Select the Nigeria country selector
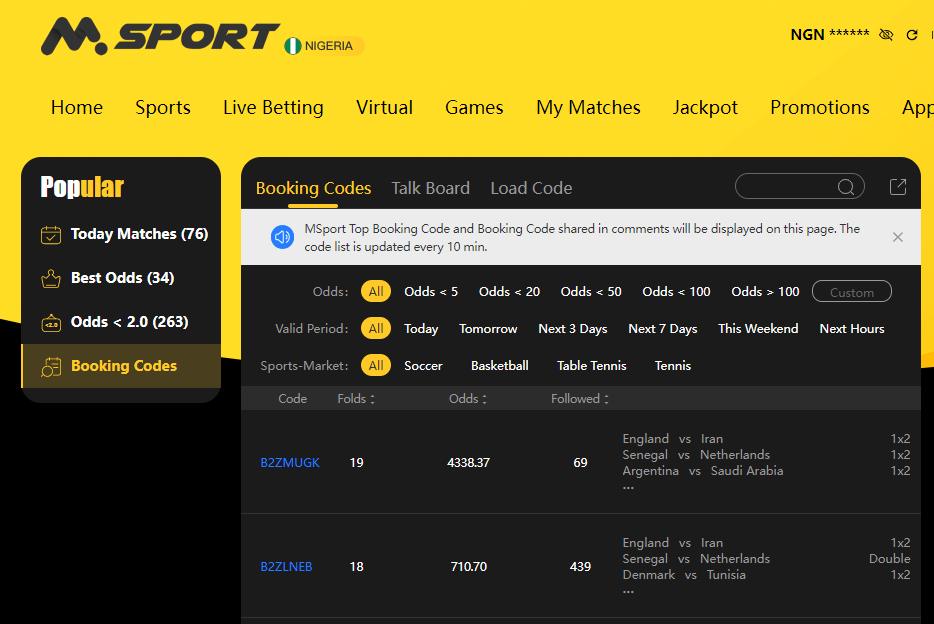This screenshot has width=934, height=624. 320,46
